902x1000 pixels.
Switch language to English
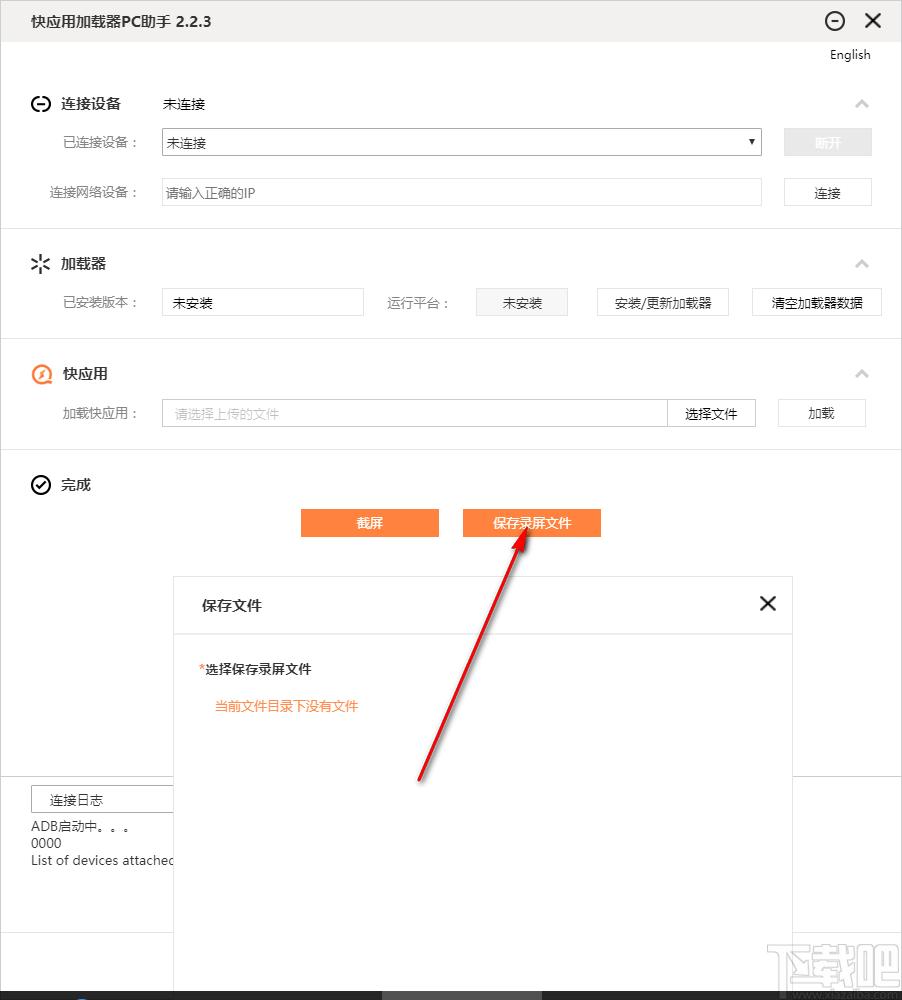tap(849, 55)
